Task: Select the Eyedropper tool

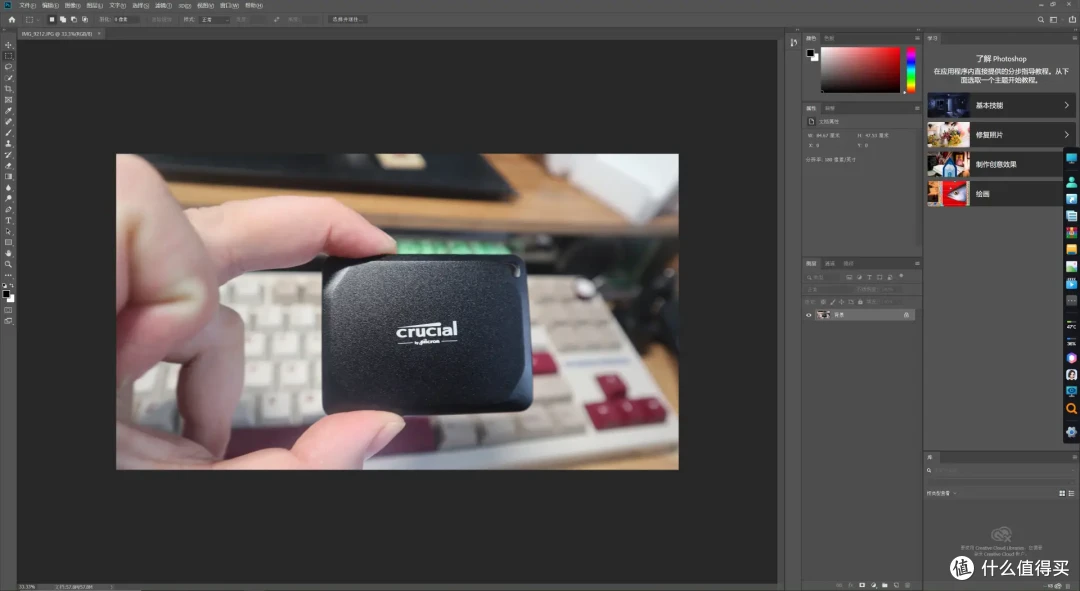Action: (8, 111)
